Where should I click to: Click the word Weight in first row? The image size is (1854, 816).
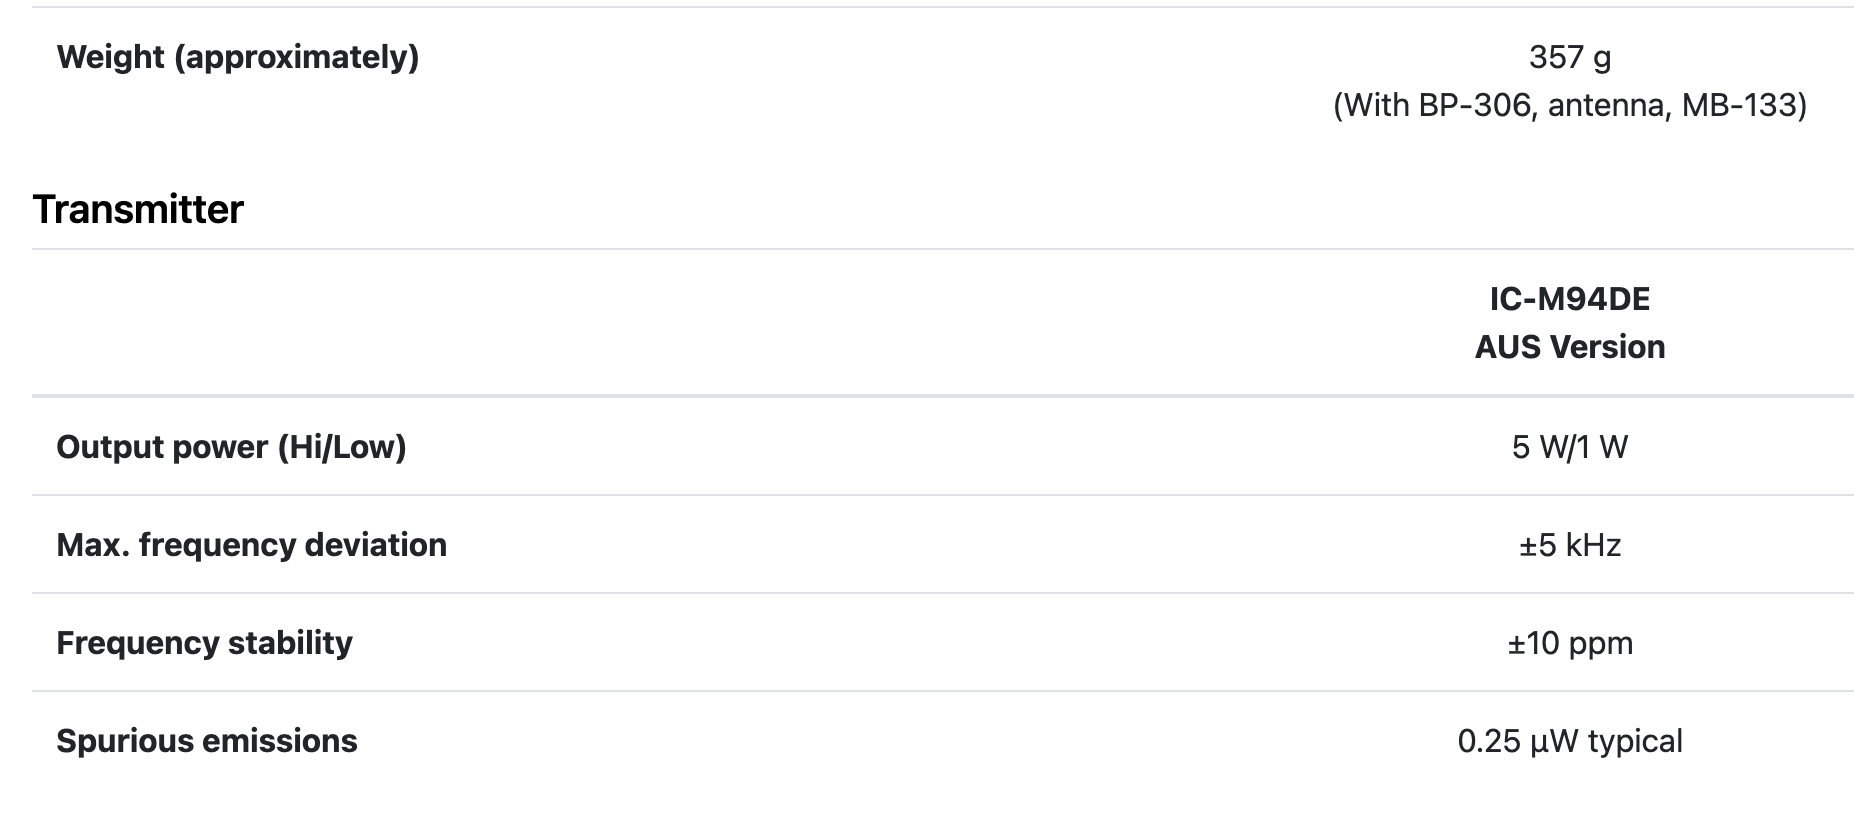coord(110,57)
